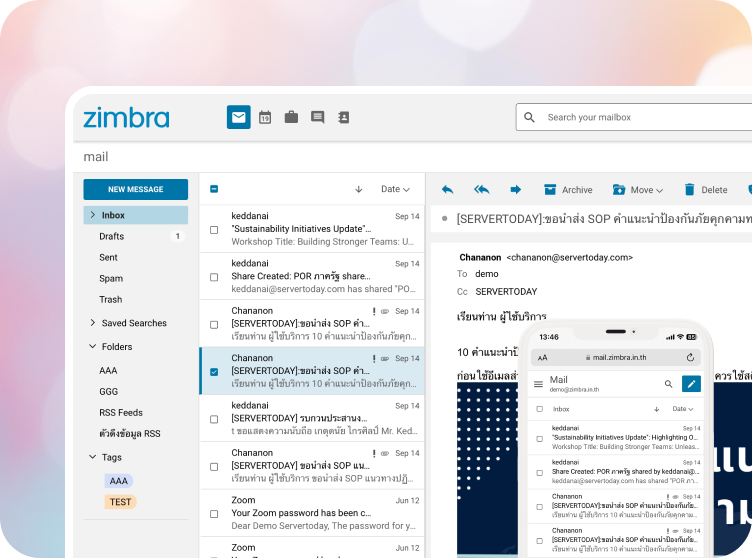Click the zimbra logo
Screen dimensions: 752x558
(127, 118)
